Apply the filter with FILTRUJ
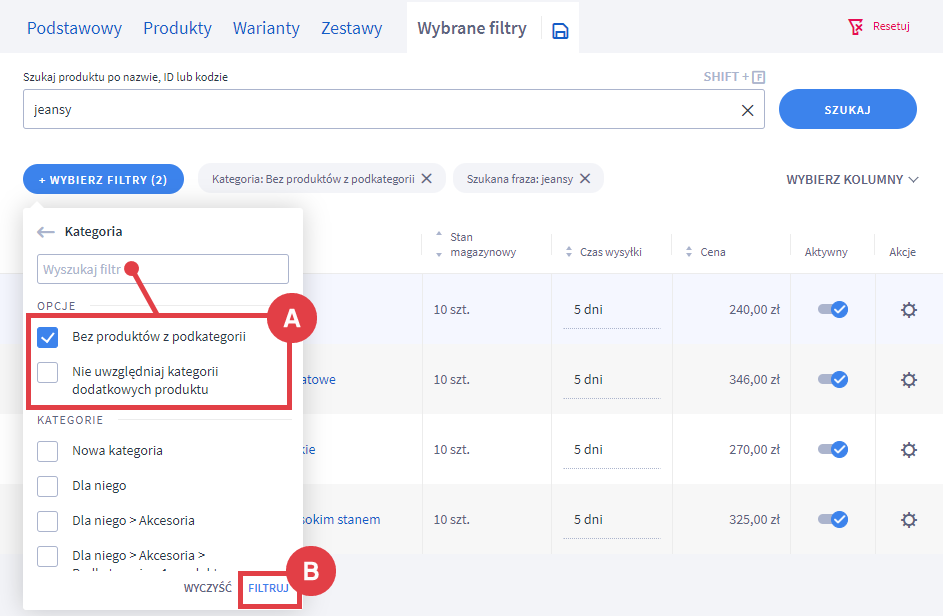This screenshot has width=943, height=616. 268,588
